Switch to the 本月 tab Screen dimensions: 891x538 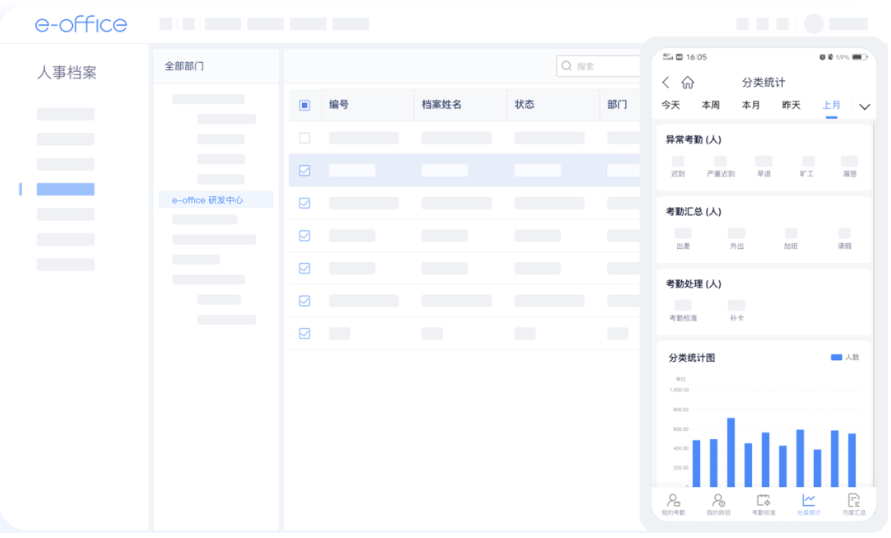tap(751, 105)
